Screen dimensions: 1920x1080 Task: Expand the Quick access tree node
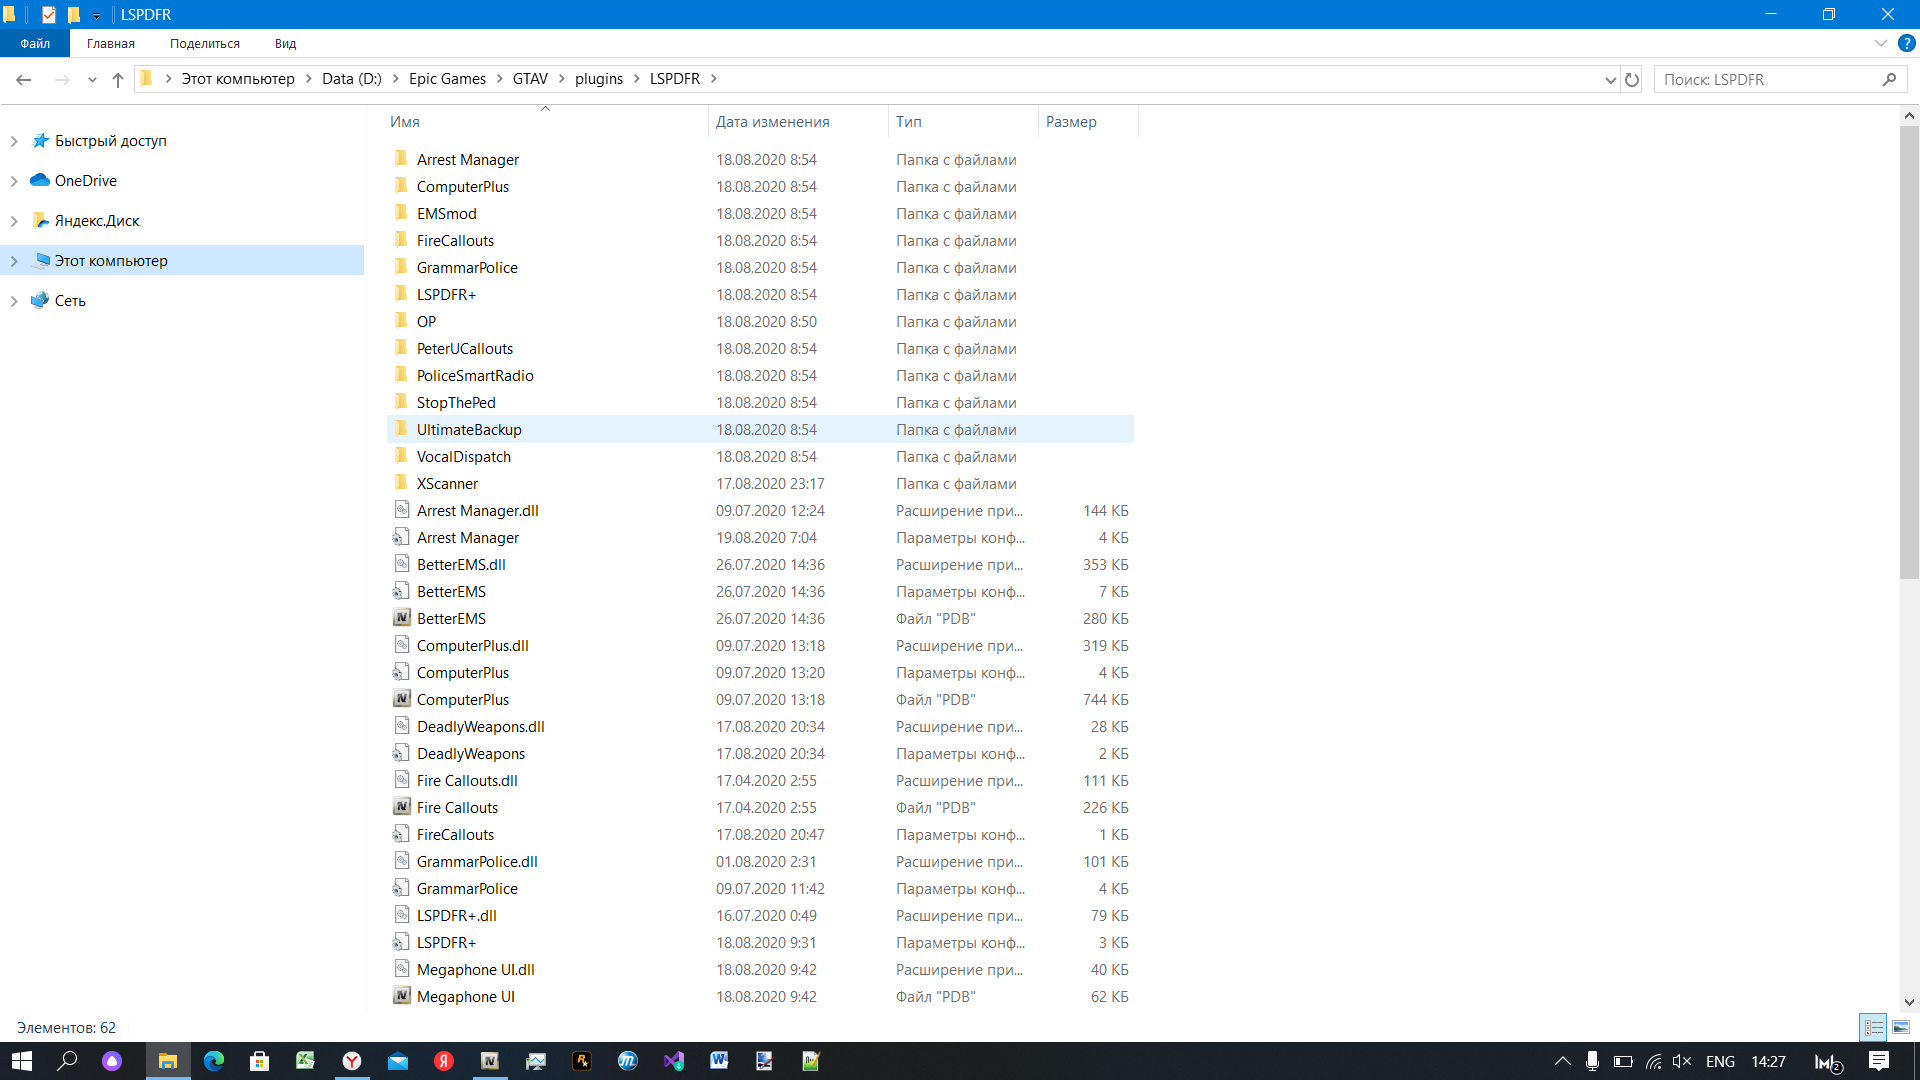[14, 141]
